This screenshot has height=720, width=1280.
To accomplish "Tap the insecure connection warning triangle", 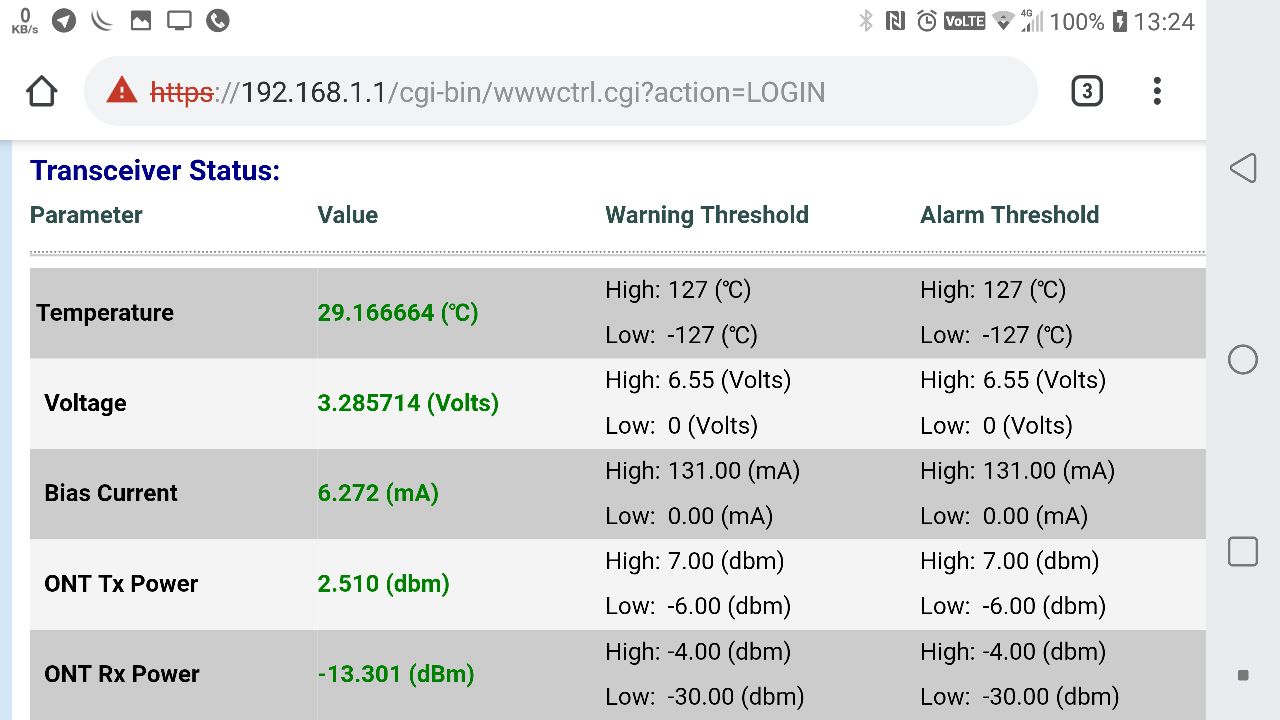I will click(121, 91).
